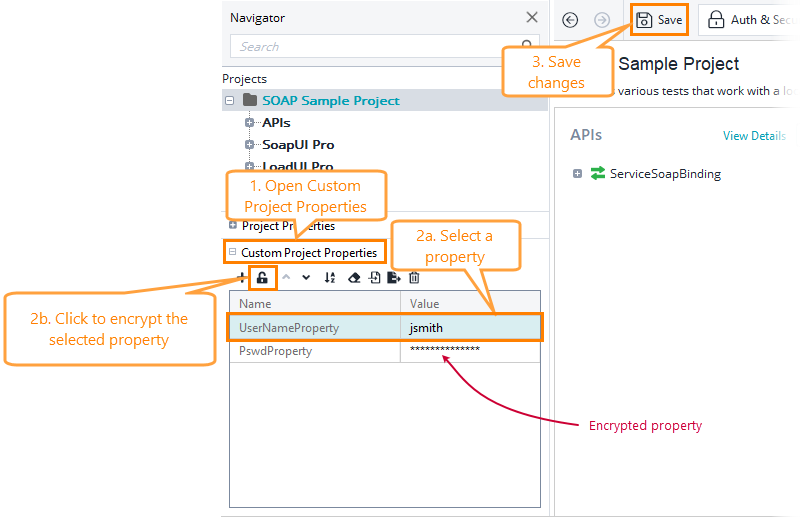This screenshot has width=801, height=517.
Task: Click the Name column header
Action: pos(315,303)
